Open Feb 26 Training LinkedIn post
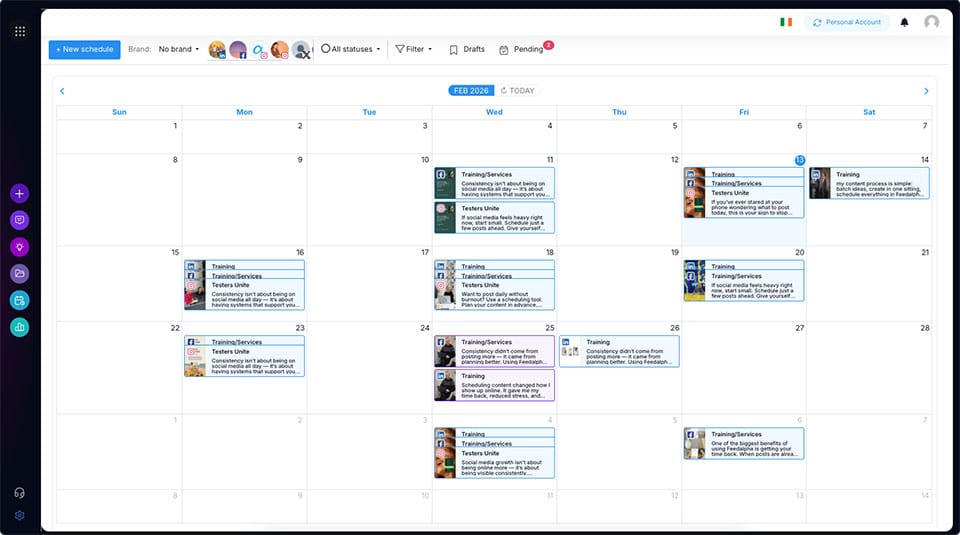 (619, 351)
